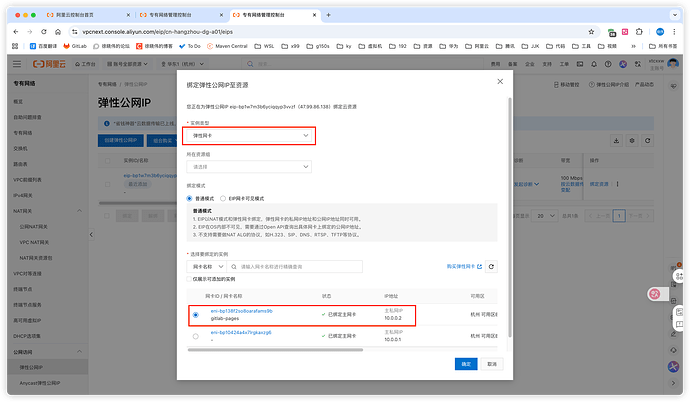Screen dimensions: 690x402
Task: Expand the 所在资源组 dropdown
Action: point(250,167)
